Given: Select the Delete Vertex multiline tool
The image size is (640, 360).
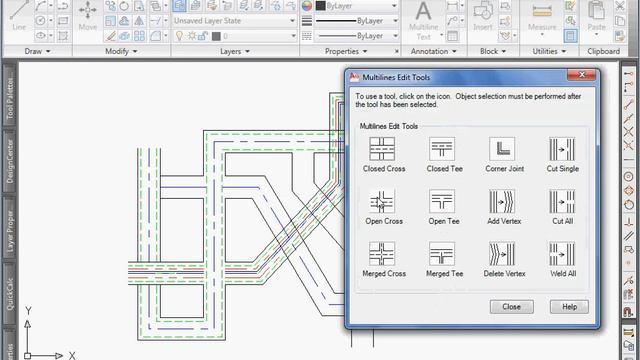Looking at the screenshot, I should pos(502,254).
